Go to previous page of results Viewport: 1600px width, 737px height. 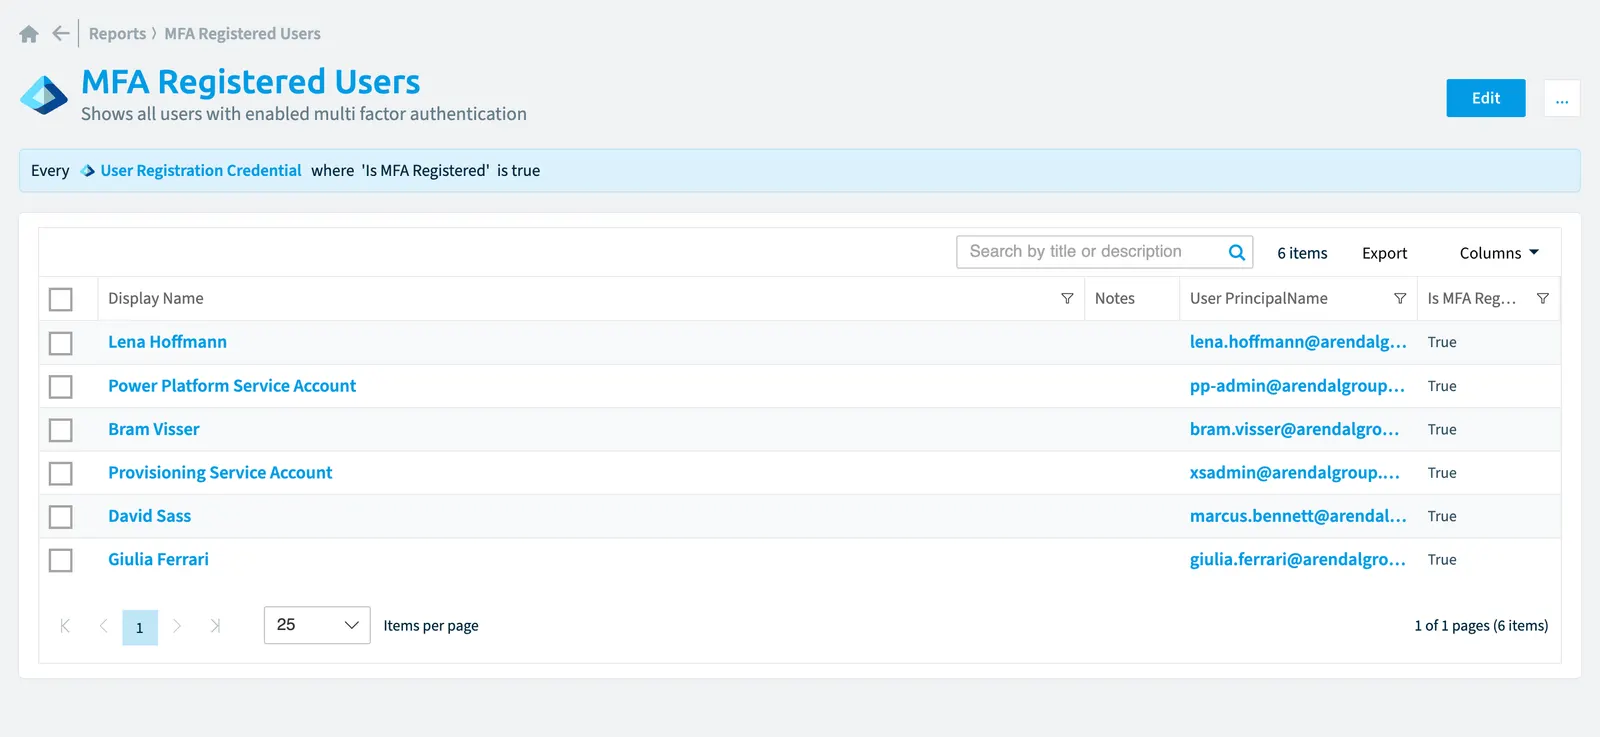coord(103,626)
